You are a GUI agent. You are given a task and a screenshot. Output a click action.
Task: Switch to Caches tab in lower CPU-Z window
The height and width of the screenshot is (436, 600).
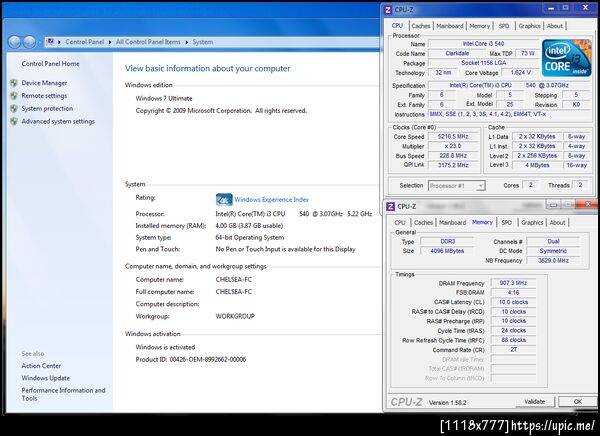pos(424,223)
